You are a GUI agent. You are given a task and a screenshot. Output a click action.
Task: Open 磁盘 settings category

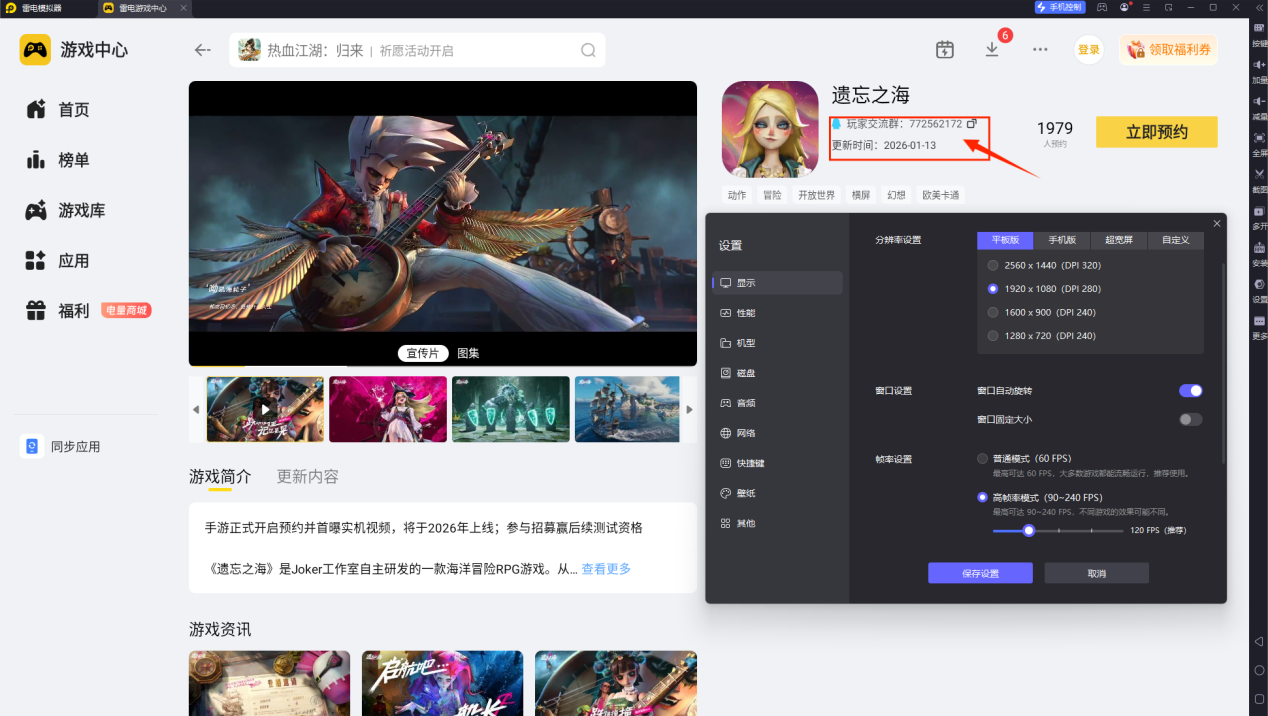778,373
